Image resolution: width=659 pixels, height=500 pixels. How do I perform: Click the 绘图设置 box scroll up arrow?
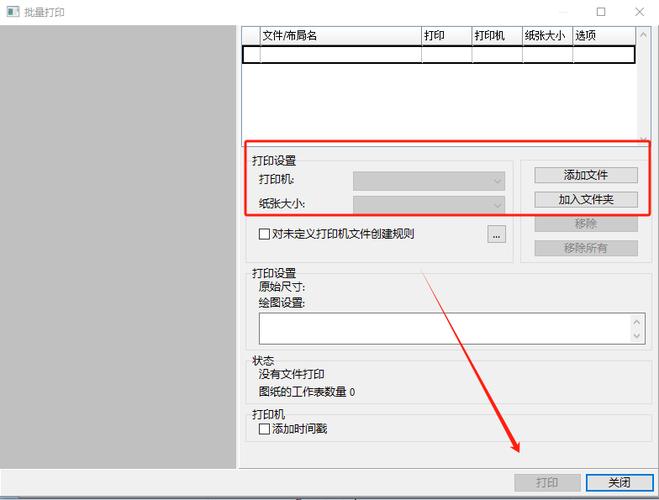(636, 322)
